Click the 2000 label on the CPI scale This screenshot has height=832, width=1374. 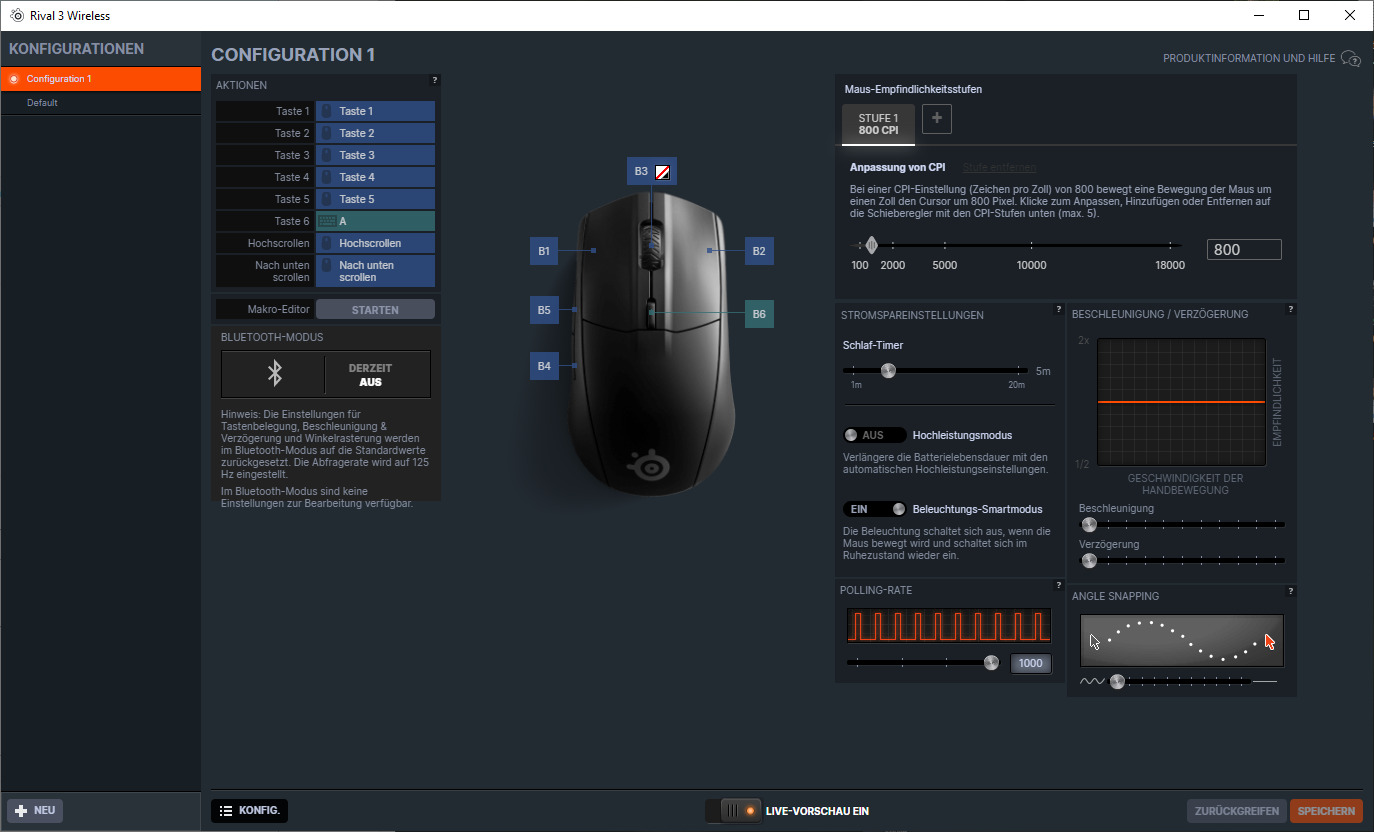[892, 266]
